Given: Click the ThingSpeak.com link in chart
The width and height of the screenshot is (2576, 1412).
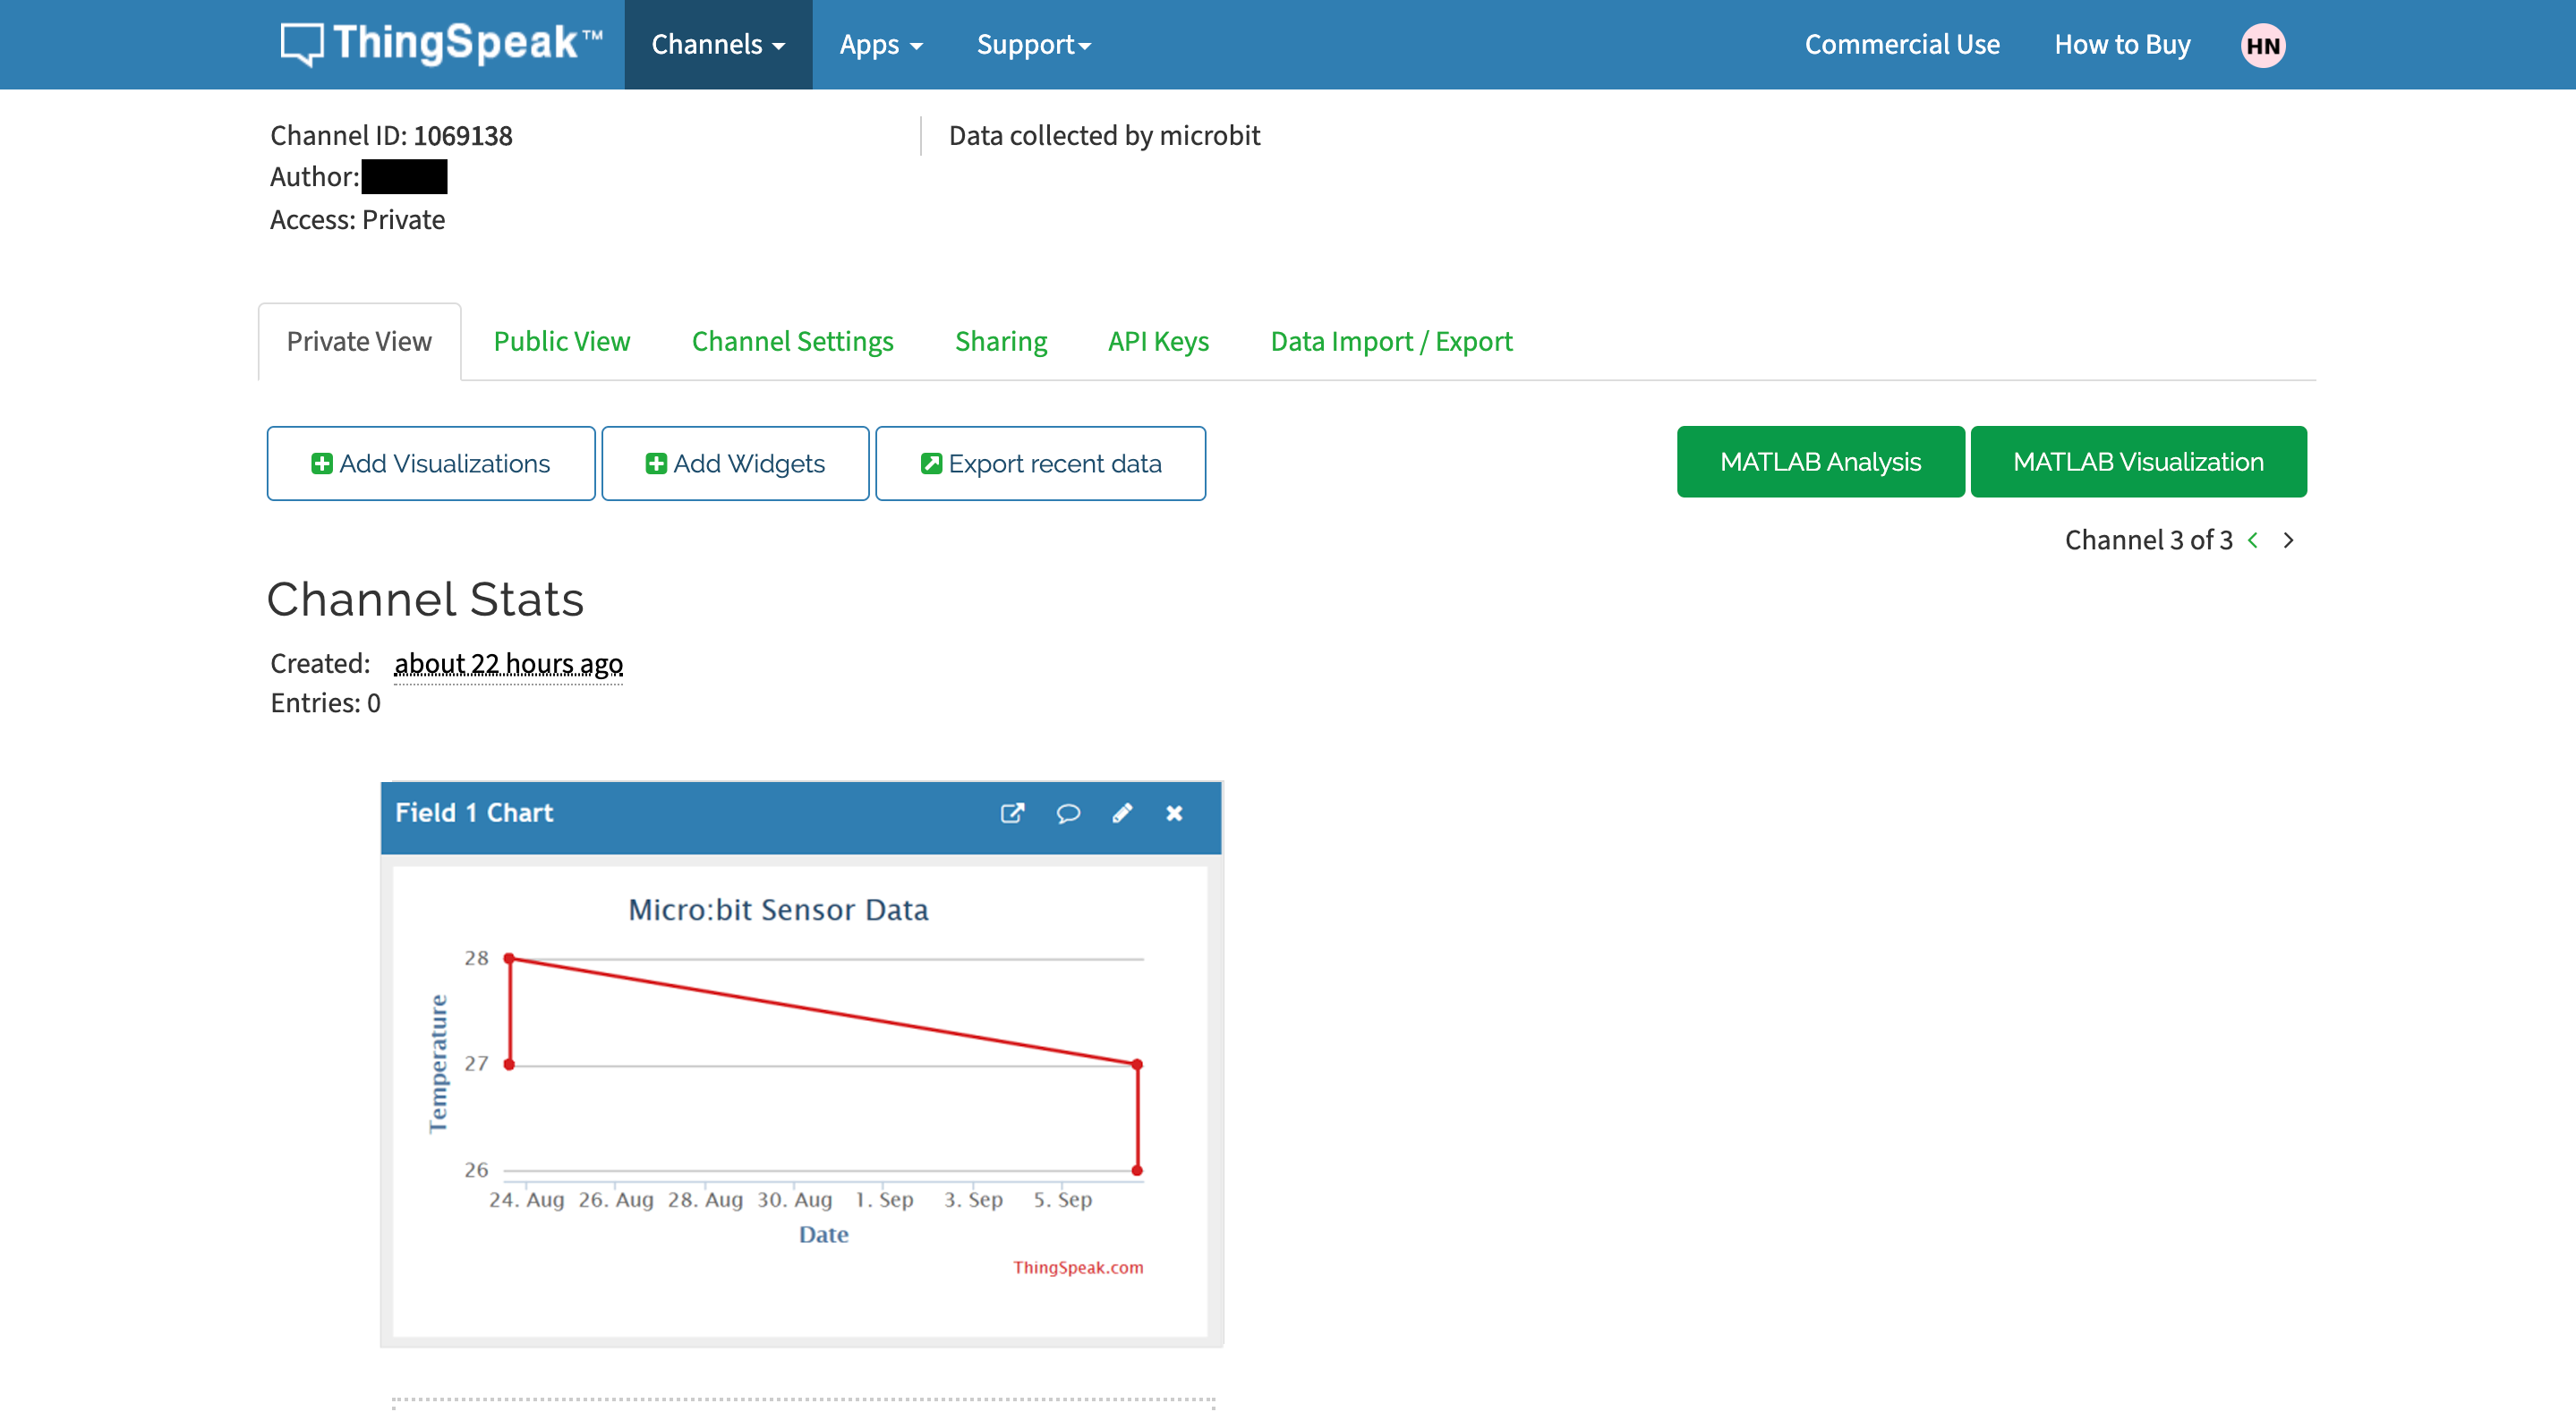Looking at the screenshot, I should point(1077,1267).
